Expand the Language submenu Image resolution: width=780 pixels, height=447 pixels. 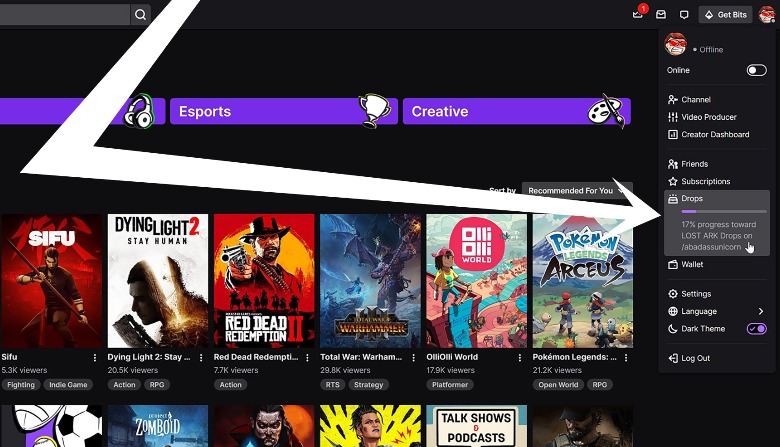(x=716, y=311)
